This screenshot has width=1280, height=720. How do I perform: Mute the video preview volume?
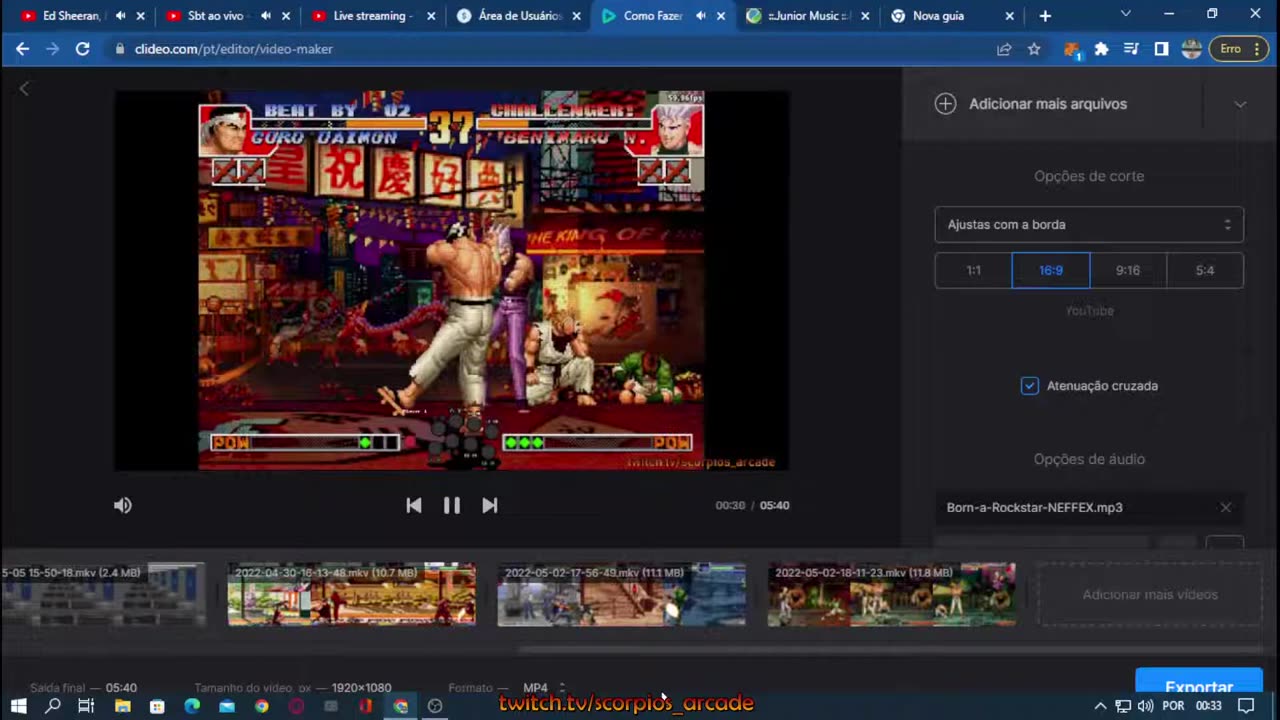[123, 506]
